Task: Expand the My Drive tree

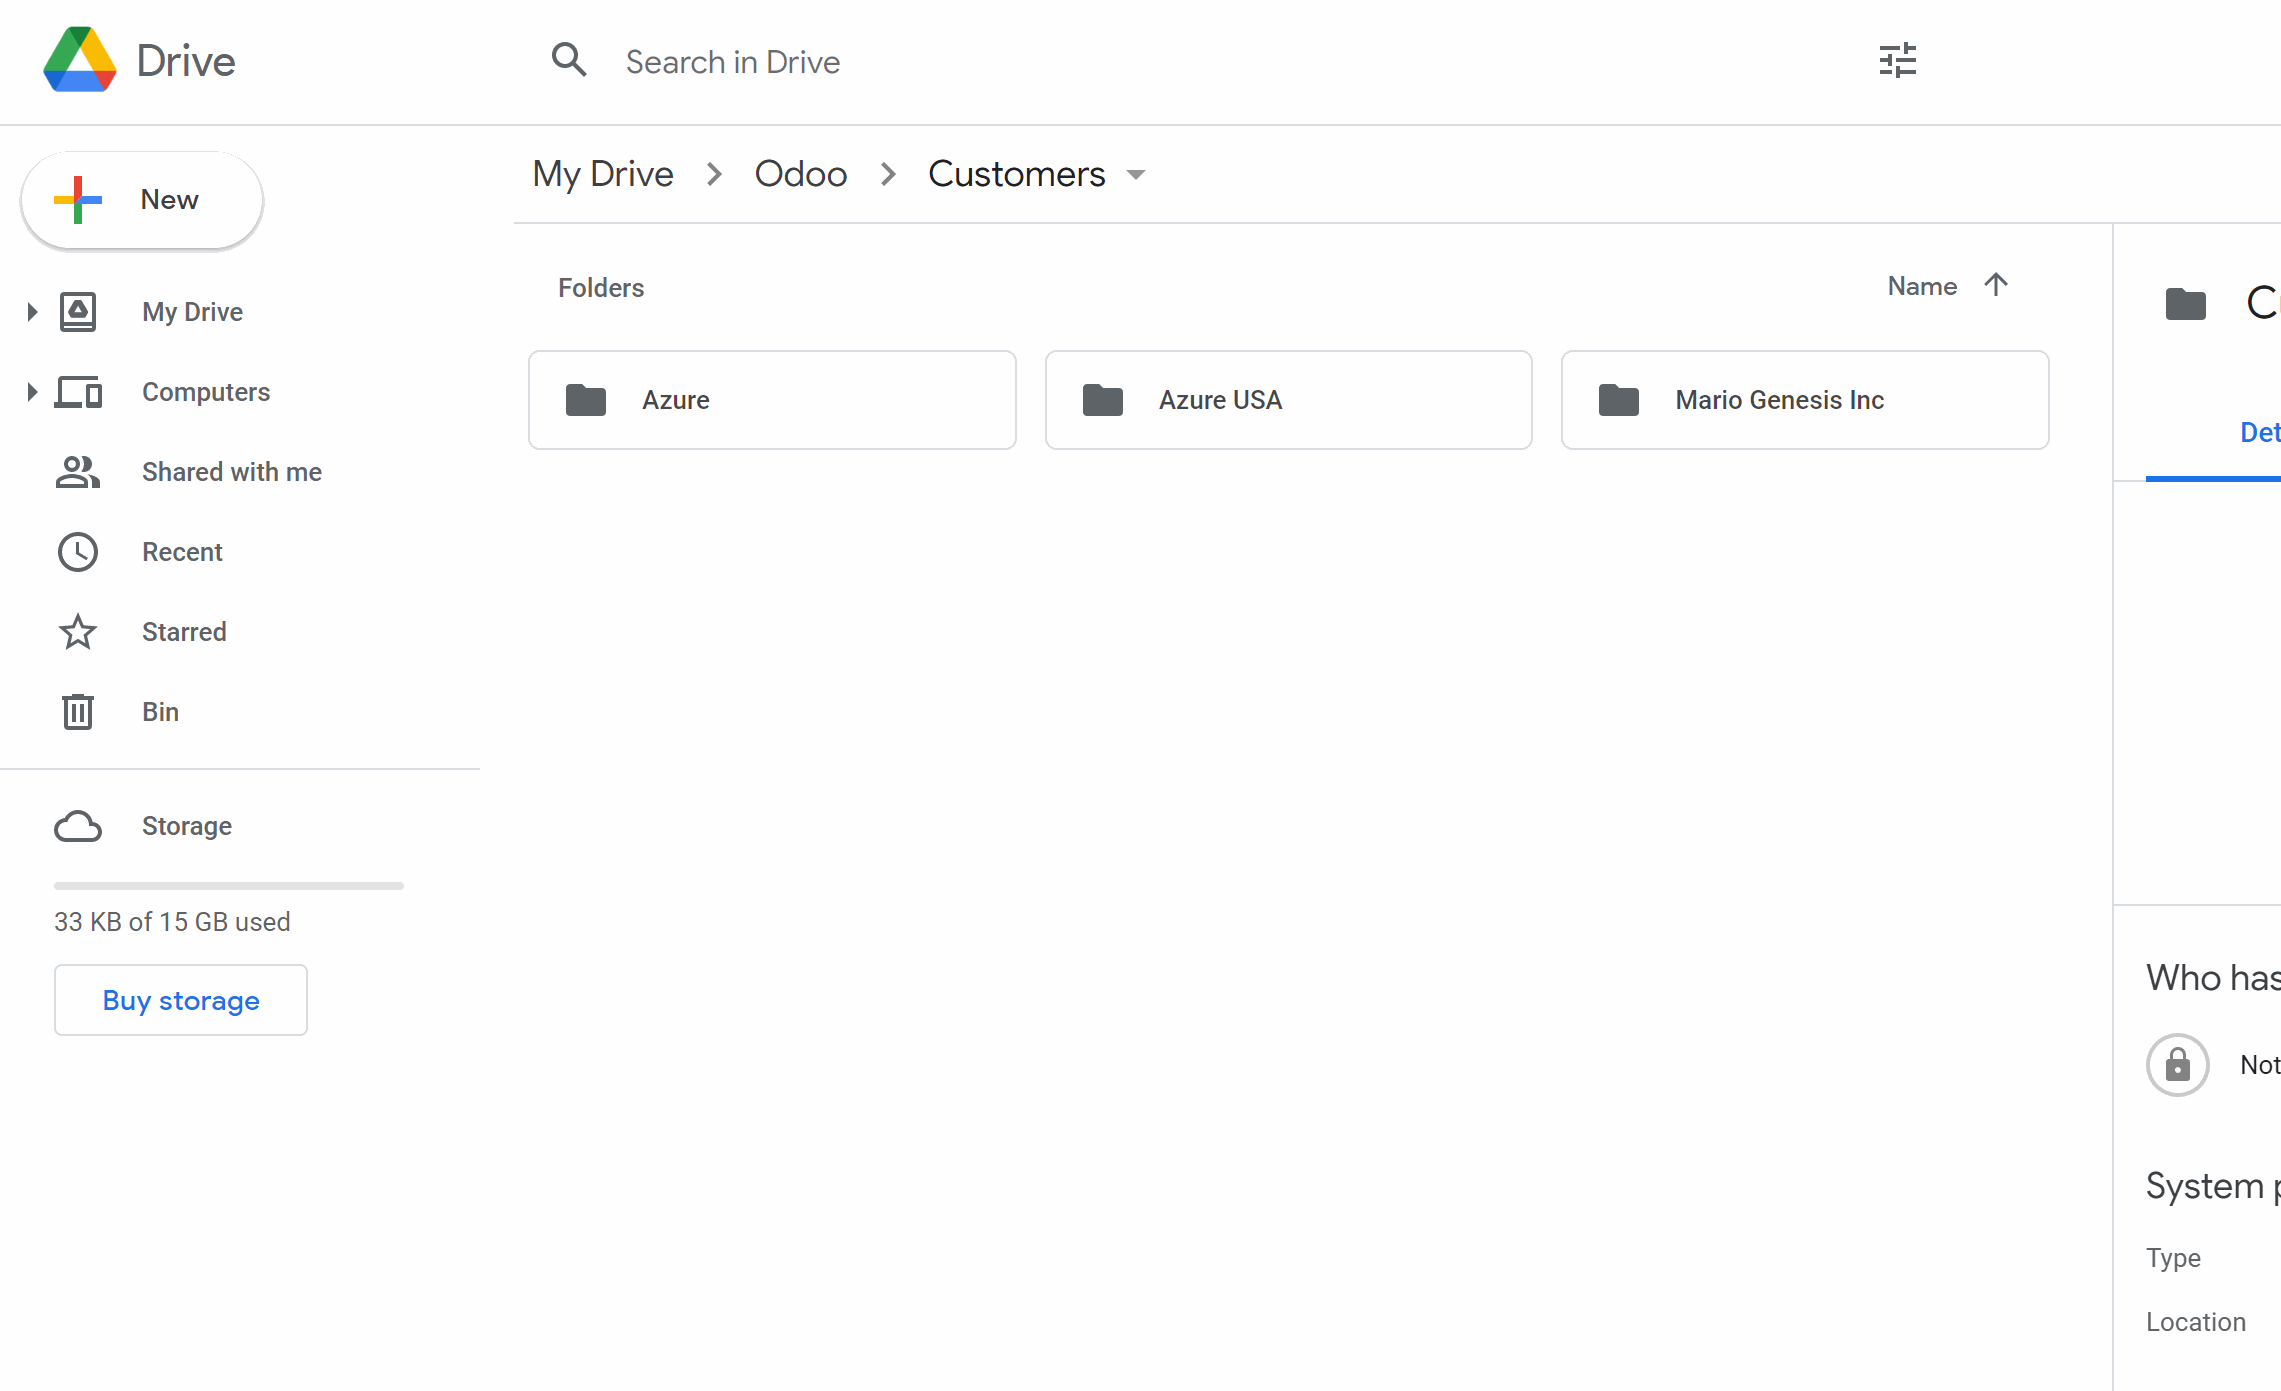Action: point(32,312)
